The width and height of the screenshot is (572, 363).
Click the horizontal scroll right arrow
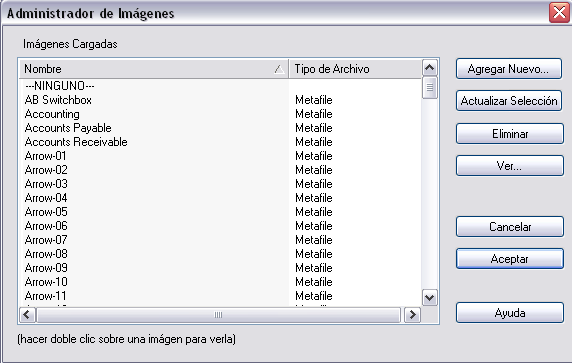pyautogui.click(x=412, y=314)
